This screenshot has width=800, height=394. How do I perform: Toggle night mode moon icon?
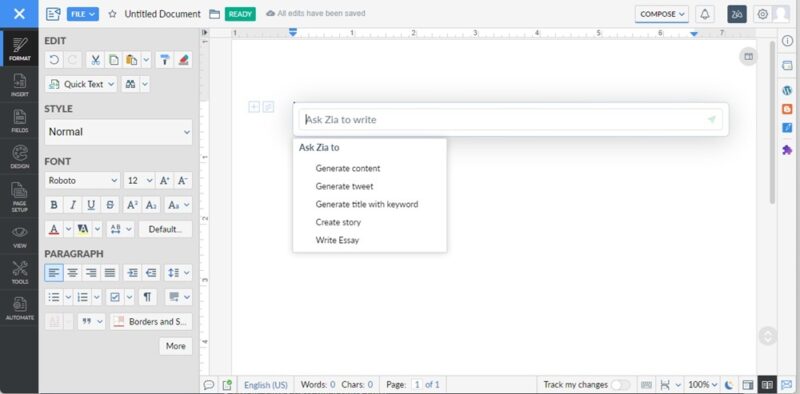pyautogui.click(x=730, y=385)
